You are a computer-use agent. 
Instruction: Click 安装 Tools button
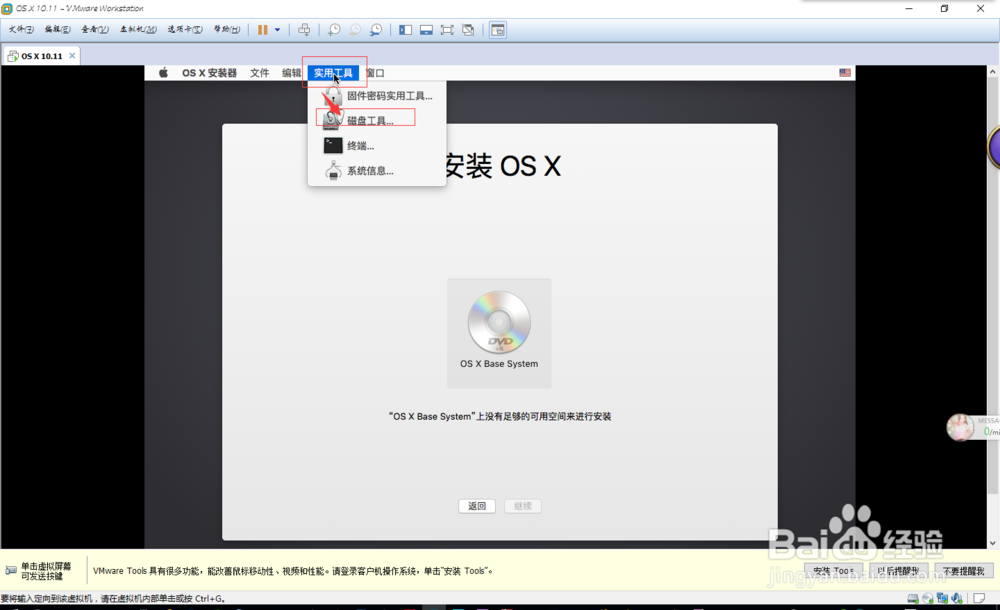coord(834,570)
